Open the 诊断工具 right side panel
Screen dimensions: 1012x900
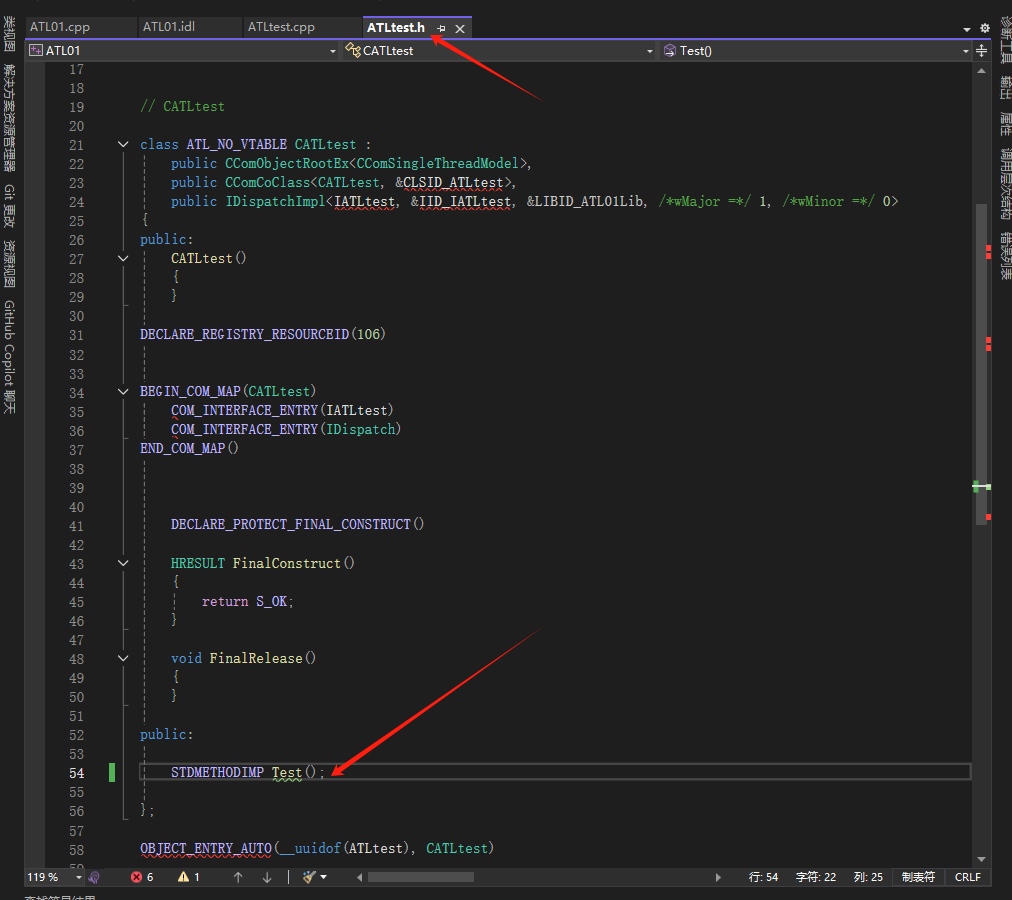(1006, 40)
